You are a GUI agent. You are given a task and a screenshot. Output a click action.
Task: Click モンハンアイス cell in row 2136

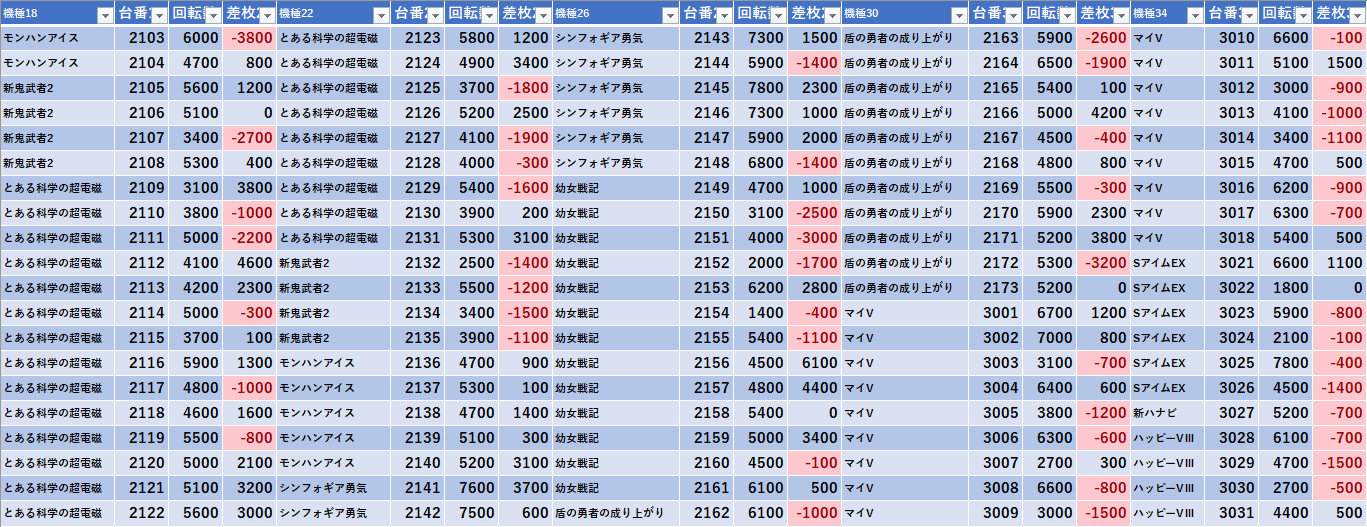(x=333, y=363)
